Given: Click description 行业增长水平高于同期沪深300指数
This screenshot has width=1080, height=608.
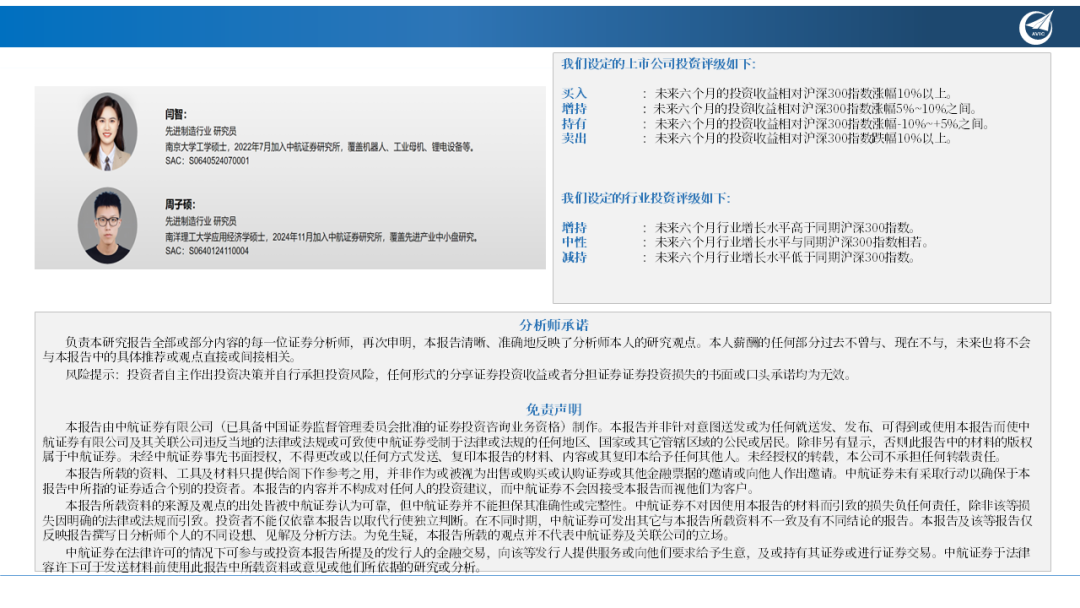Looking at the screenshot, I should tap(785, 228).
